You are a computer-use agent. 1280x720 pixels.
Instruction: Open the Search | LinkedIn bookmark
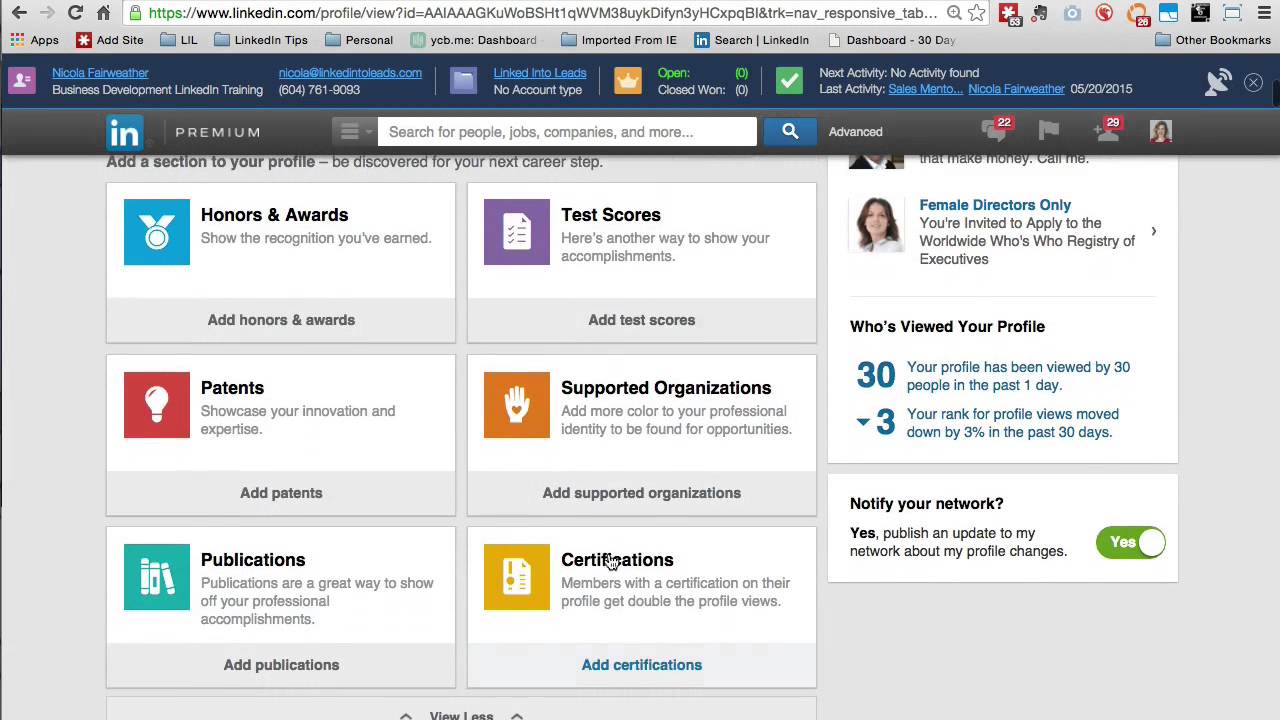[751, 40]
